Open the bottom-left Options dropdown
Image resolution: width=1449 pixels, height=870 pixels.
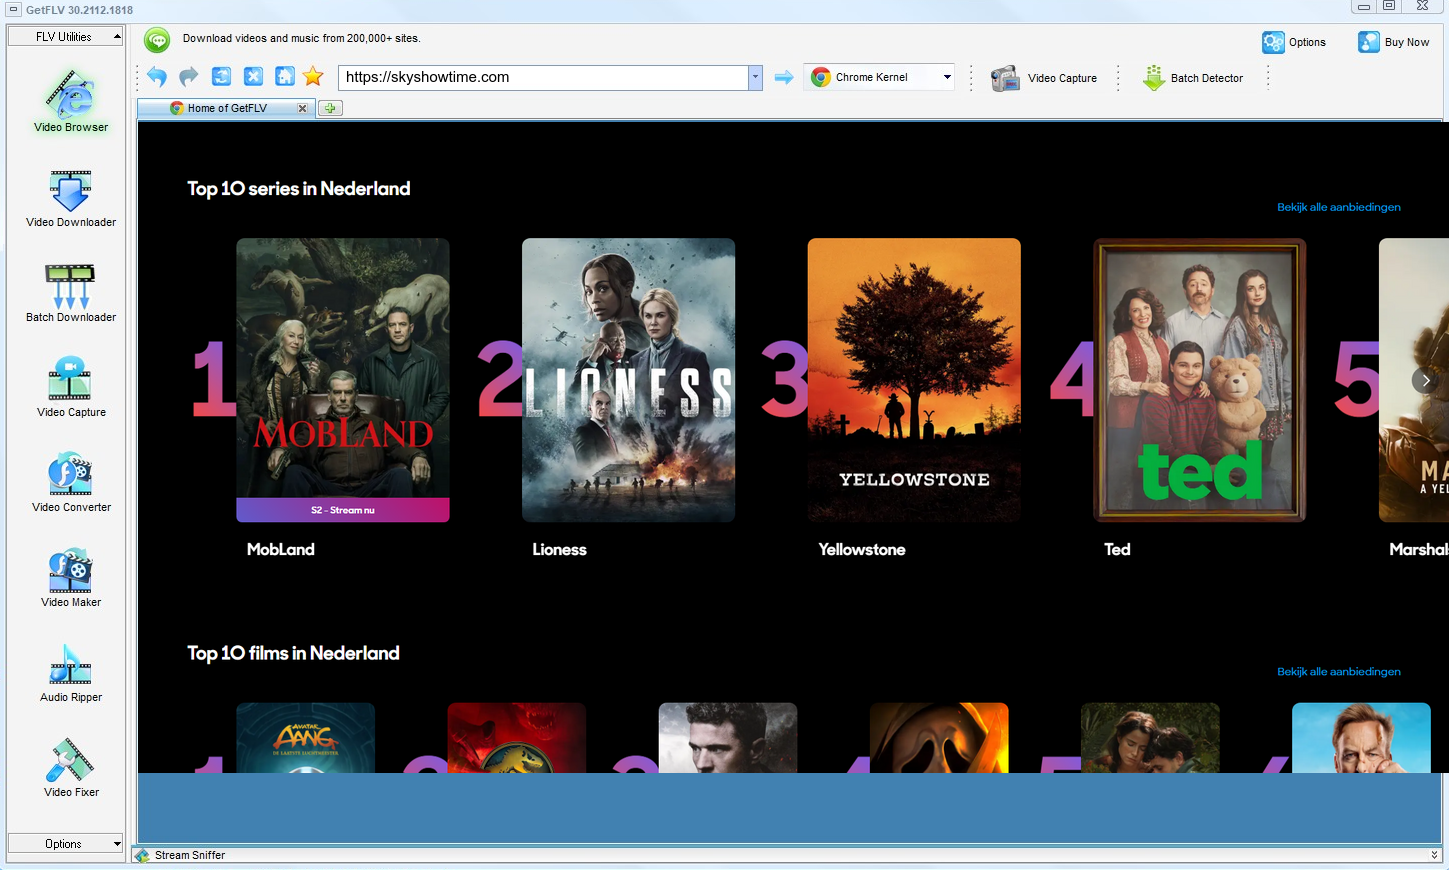pyautogui.click(x=65, y=844)
